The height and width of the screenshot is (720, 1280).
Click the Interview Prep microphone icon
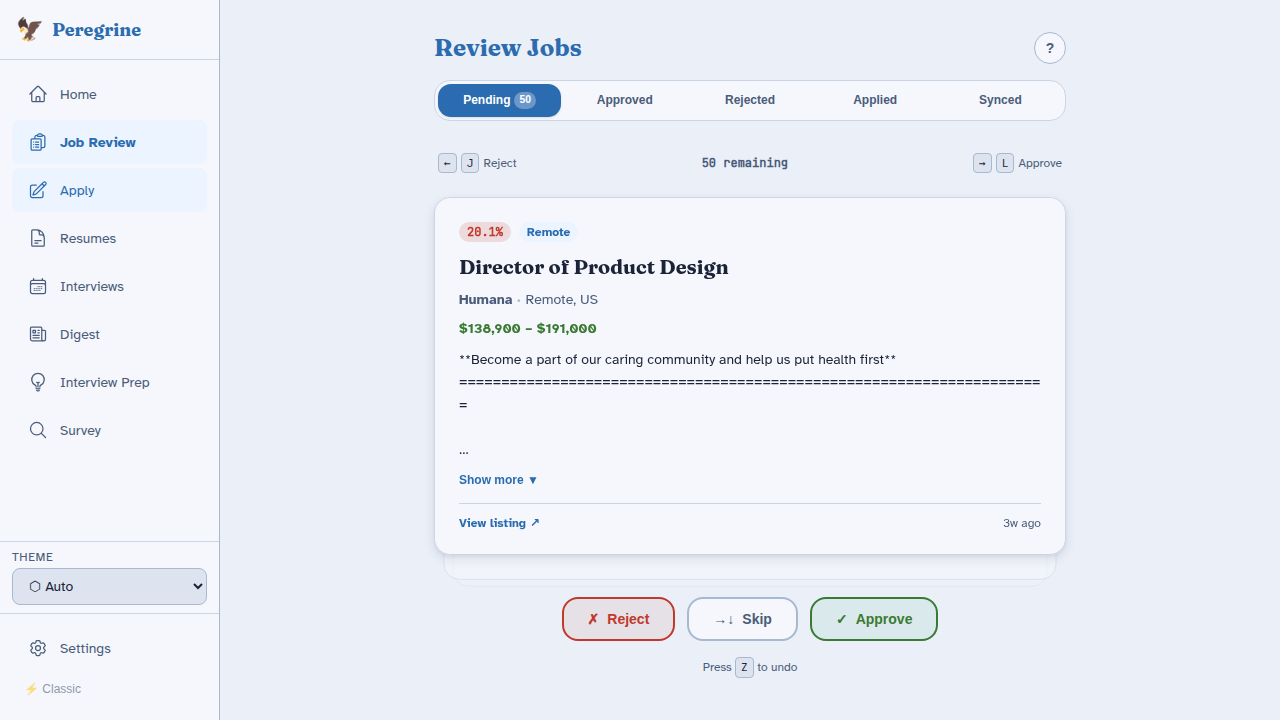pyautogui.click(x=38, y=382)
